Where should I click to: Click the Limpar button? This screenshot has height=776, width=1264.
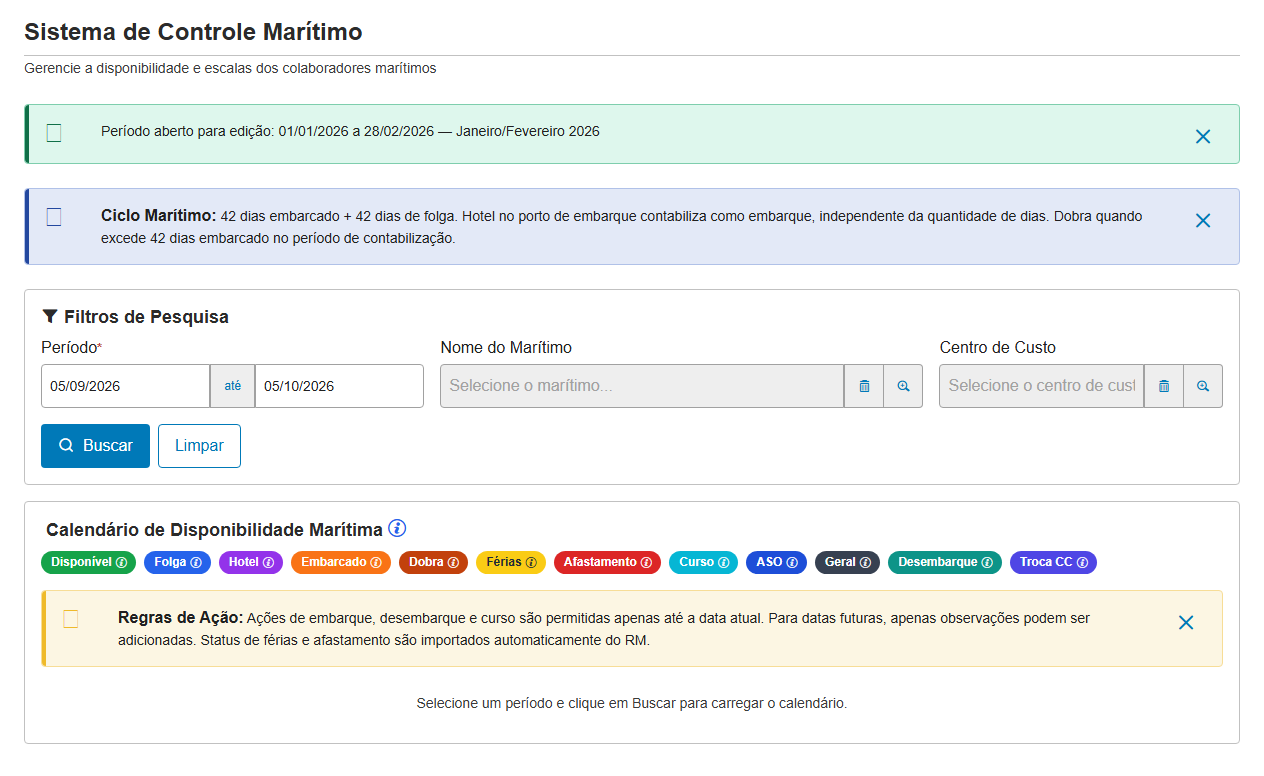point(199,446)
